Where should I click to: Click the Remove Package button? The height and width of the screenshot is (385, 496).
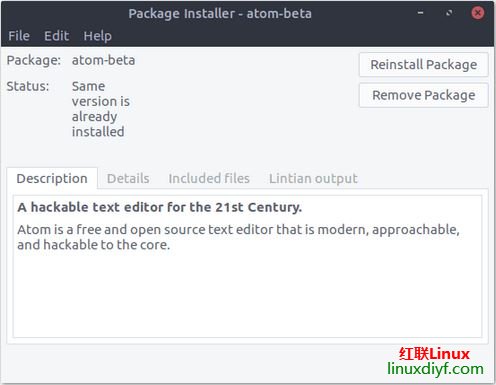(x=424, y=95)
